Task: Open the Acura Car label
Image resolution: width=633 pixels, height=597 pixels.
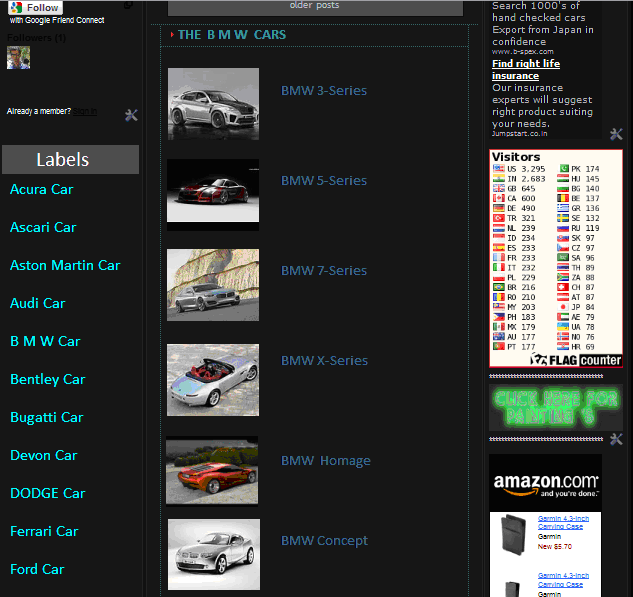Action: 42,189
